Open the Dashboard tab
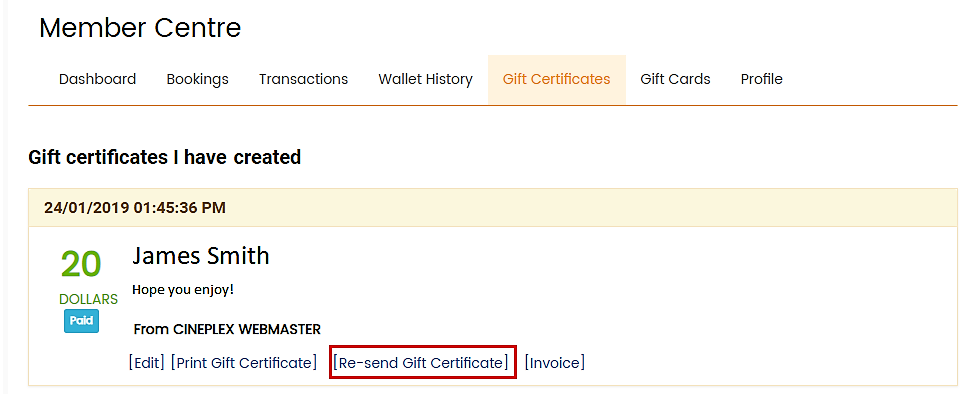Image resolution: width=963 pixels, height=394 pixels. 97,79
